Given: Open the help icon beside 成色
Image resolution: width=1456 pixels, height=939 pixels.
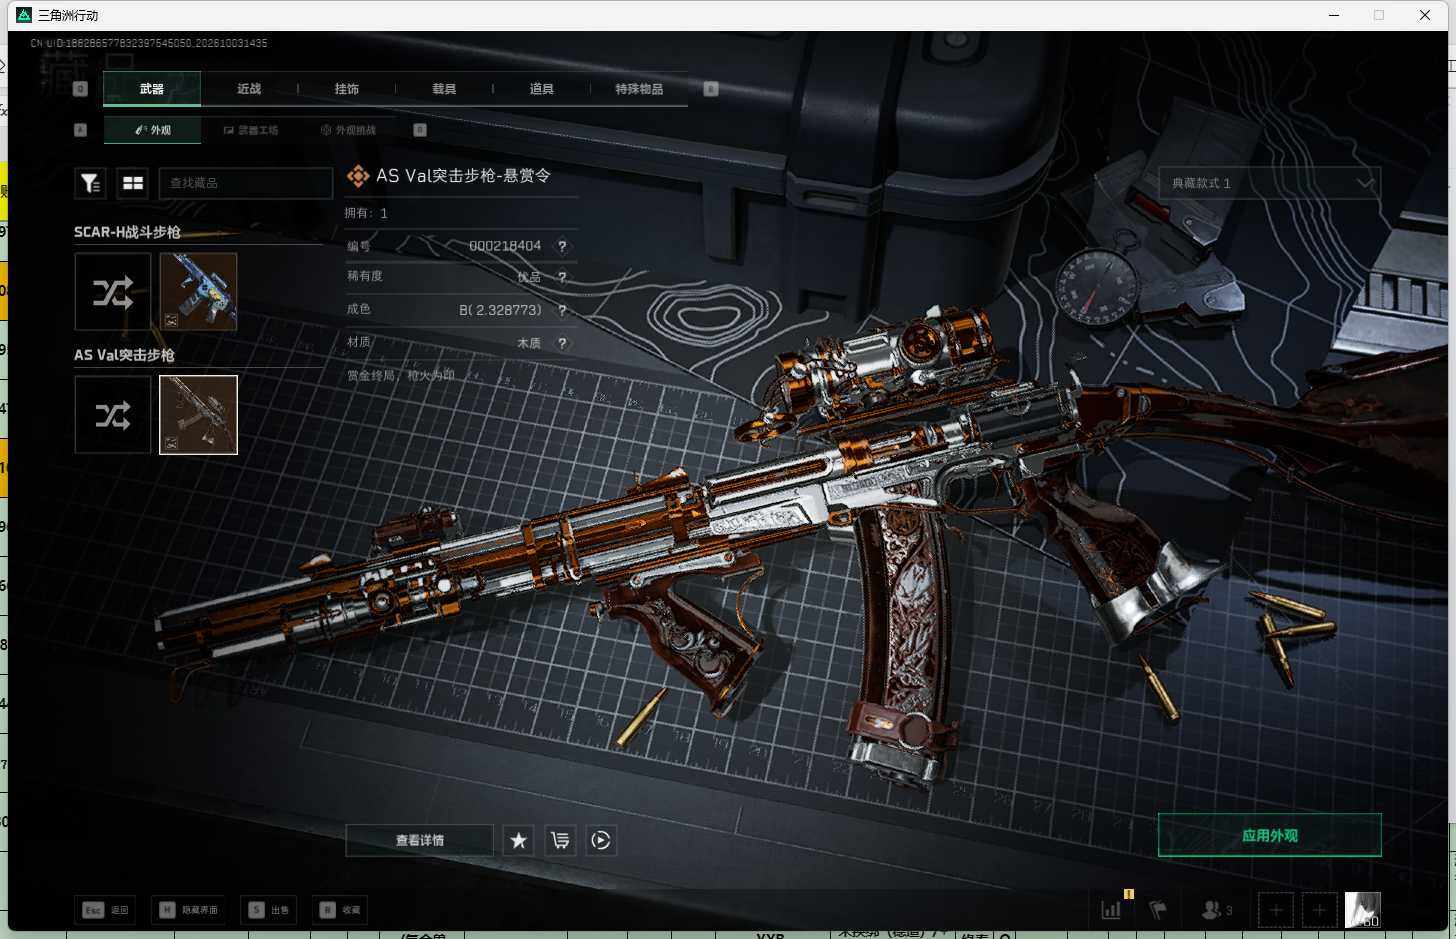Looking at the screenshot, I should (562, 310).
